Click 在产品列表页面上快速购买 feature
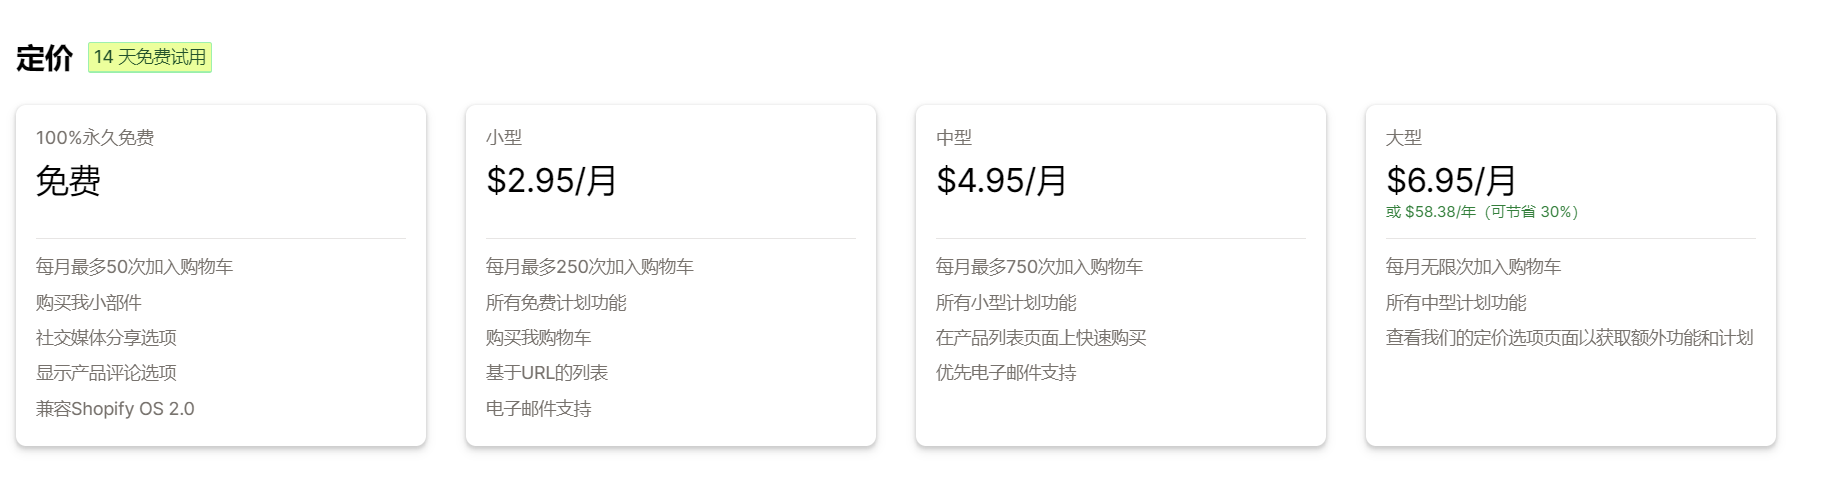The height and width of the screenshot is (481, 1821). (1041, 338)
